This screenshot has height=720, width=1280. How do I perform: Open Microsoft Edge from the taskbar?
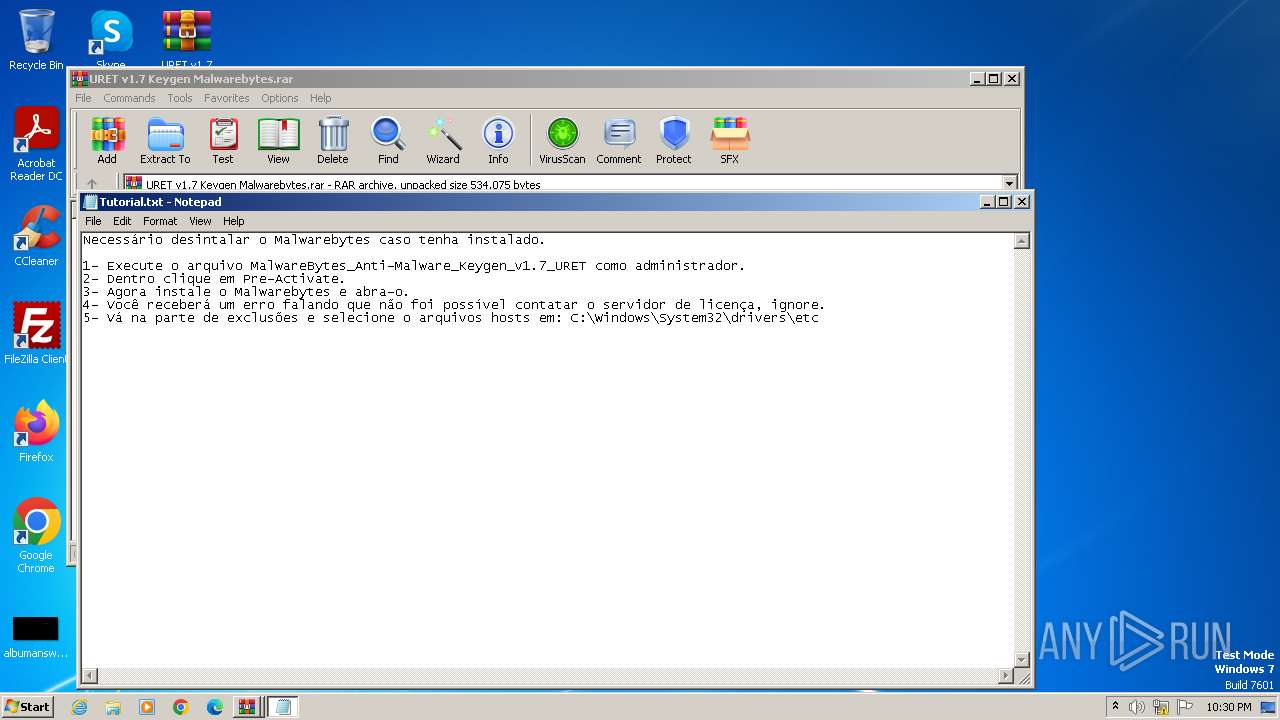coord(215,707)
